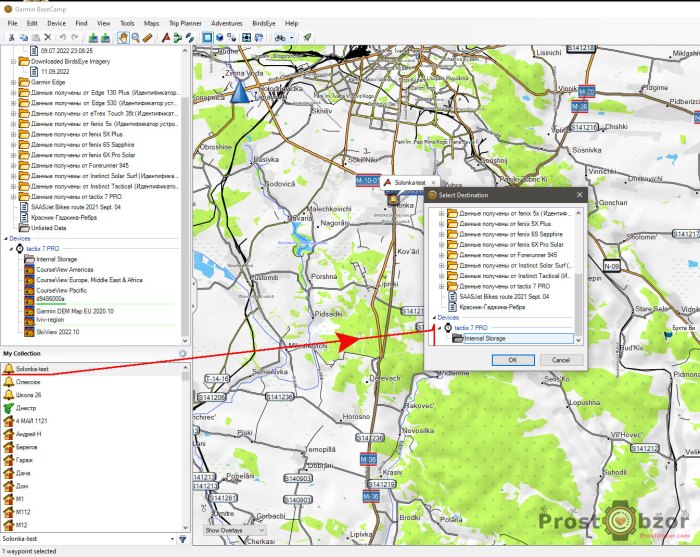Select the New Waypoint flag tool
The width and height of the screenshot is (700, 557).
(166, 38)
